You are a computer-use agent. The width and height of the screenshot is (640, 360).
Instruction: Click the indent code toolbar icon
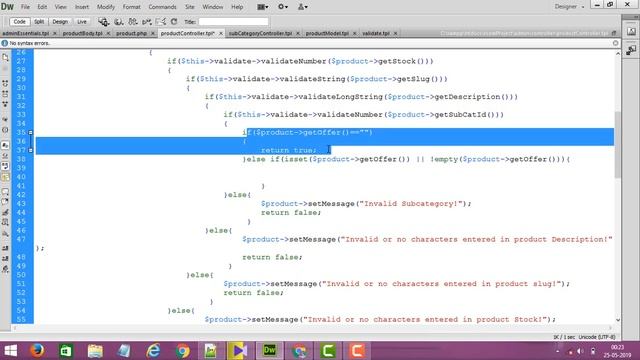tap(5, 248)
